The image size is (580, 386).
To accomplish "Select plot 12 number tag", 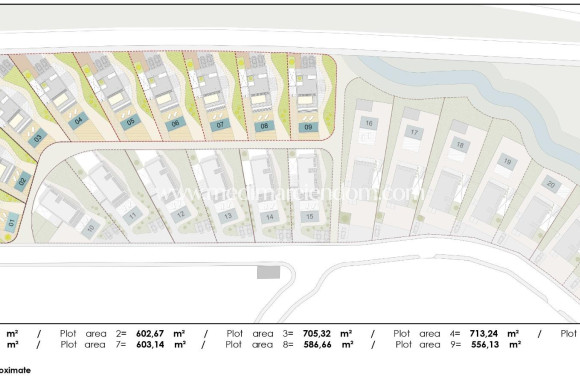I will [x=181, y=214].
